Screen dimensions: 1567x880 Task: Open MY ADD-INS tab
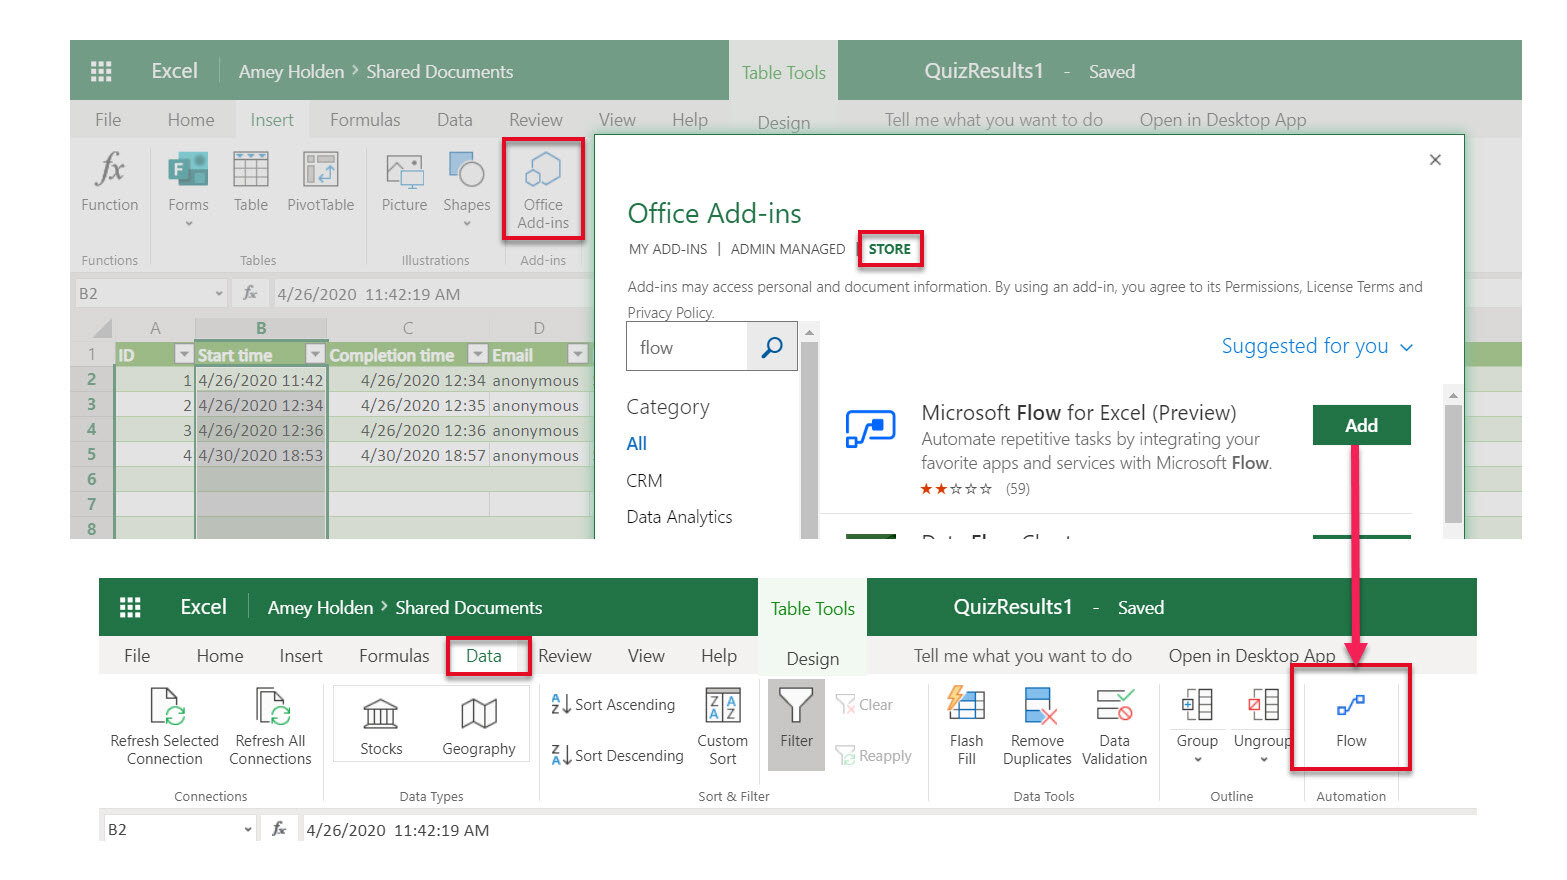[x=668, y=249]
